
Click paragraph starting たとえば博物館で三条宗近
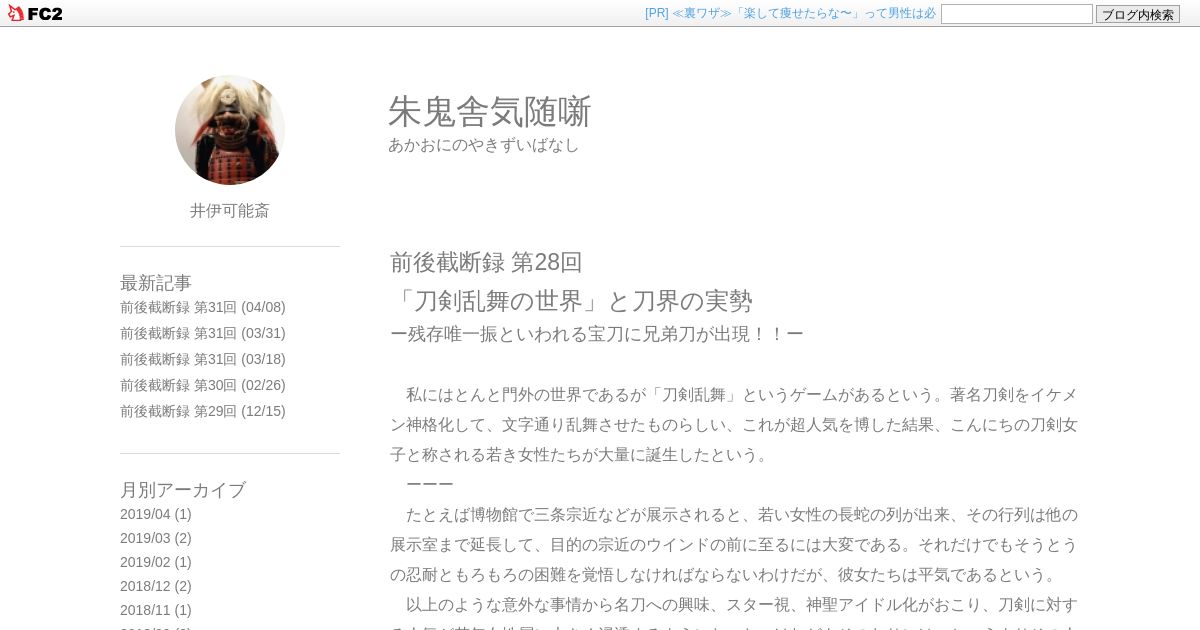point(734,545)
